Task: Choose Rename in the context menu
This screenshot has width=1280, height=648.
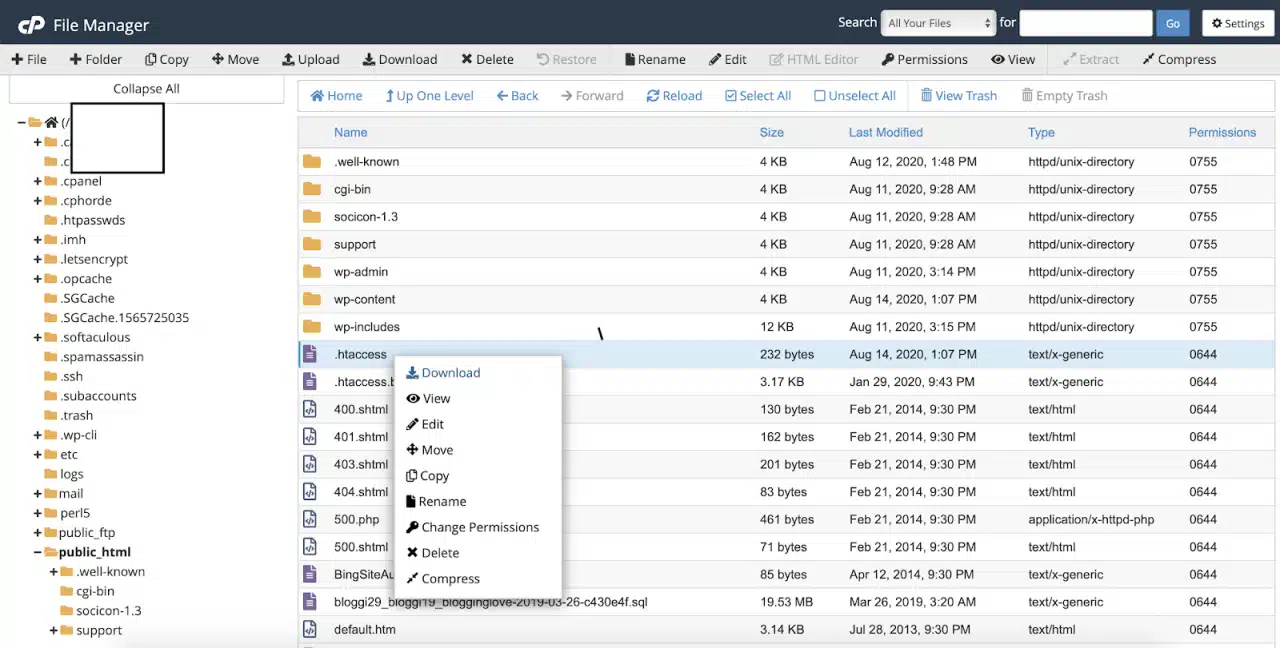Action: click(x=436, y=501)
